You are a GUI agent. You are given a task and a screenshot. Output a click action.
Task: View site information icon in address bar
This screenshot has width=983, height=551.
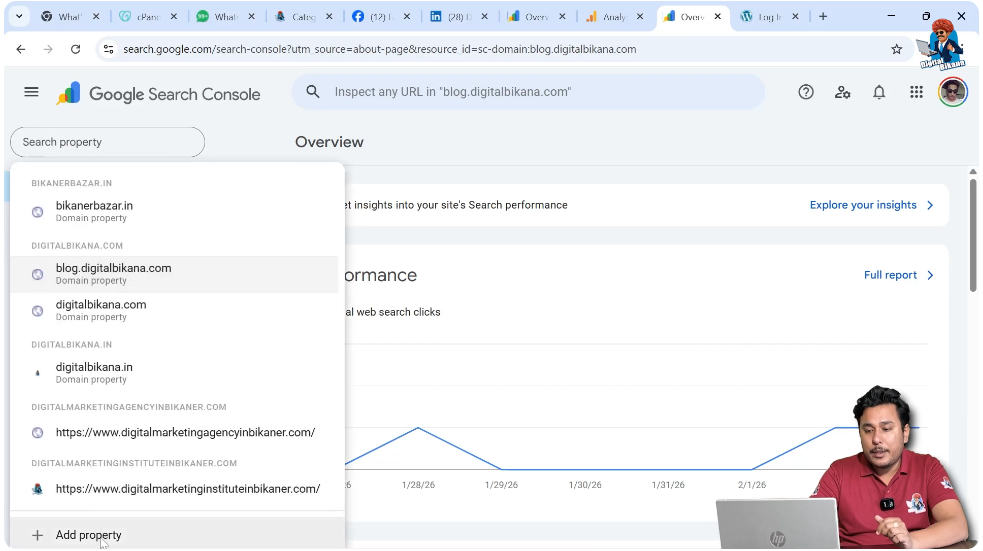click(x=108, y=49)
